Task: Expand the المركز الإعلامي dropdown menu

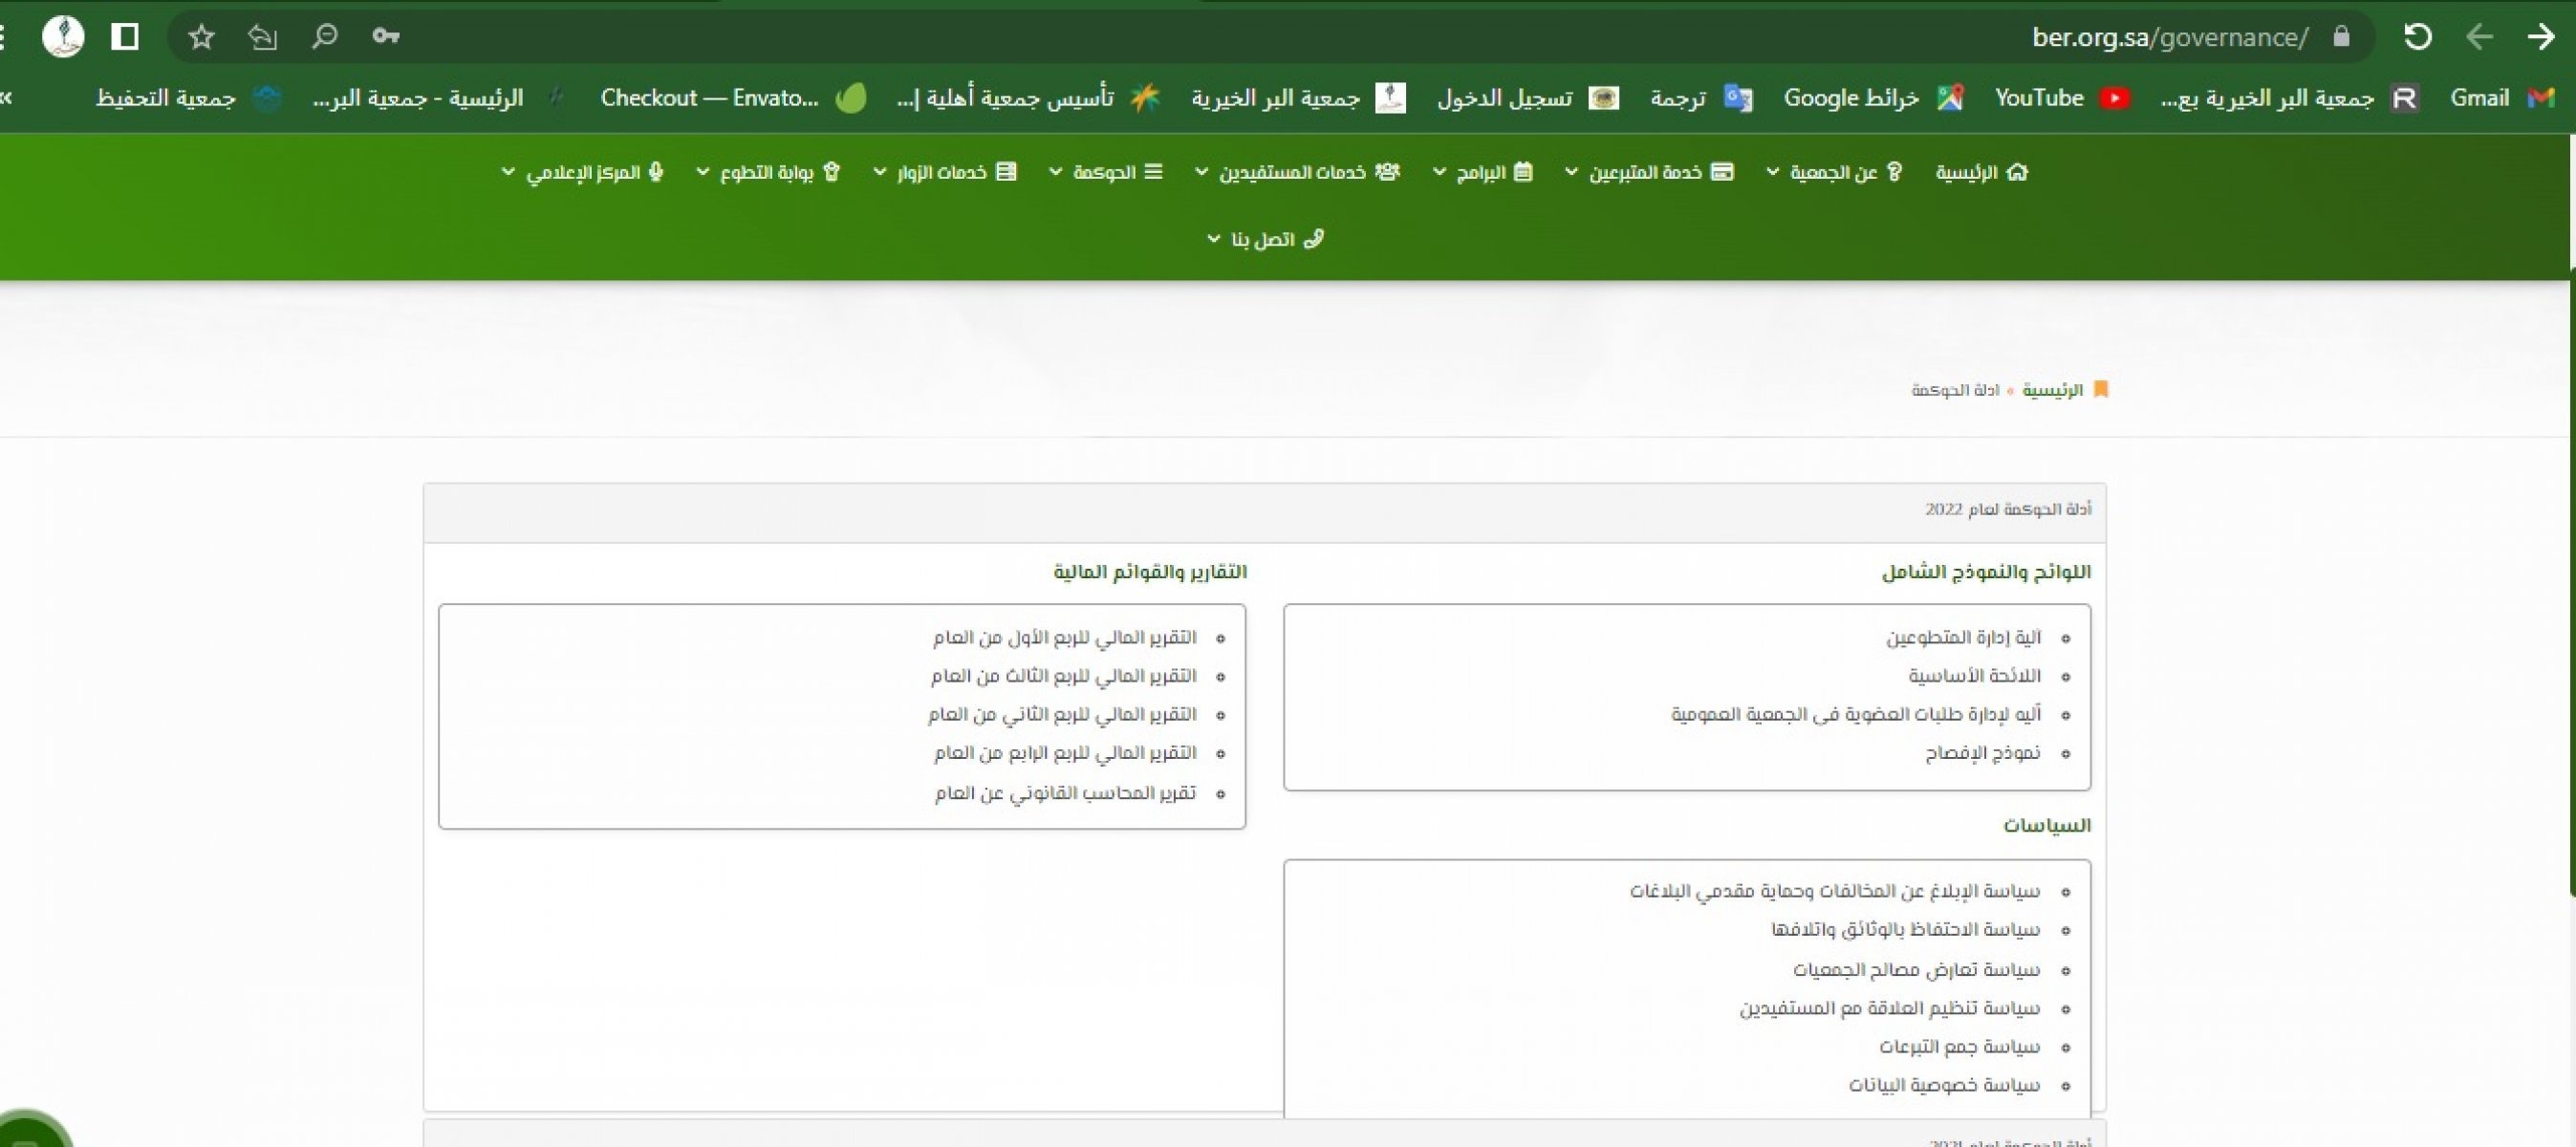Action: [582, 172]
